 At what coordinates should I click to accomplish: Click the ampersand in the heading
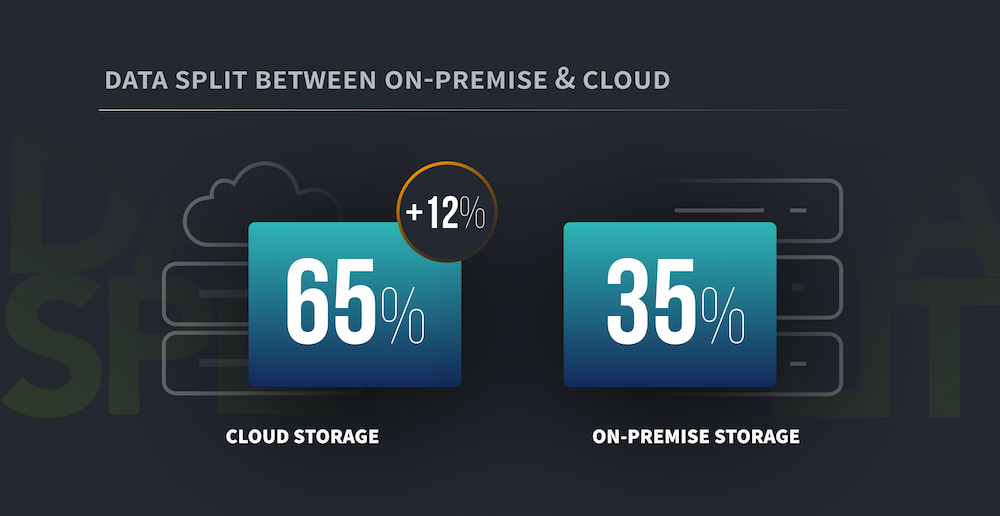[x=563, y=79]
